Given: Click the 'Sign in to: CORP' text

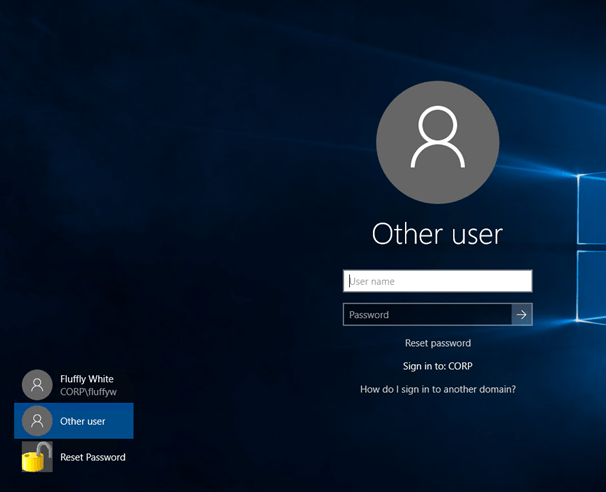Looking at the screenshot, I should (x=437, y=366).
